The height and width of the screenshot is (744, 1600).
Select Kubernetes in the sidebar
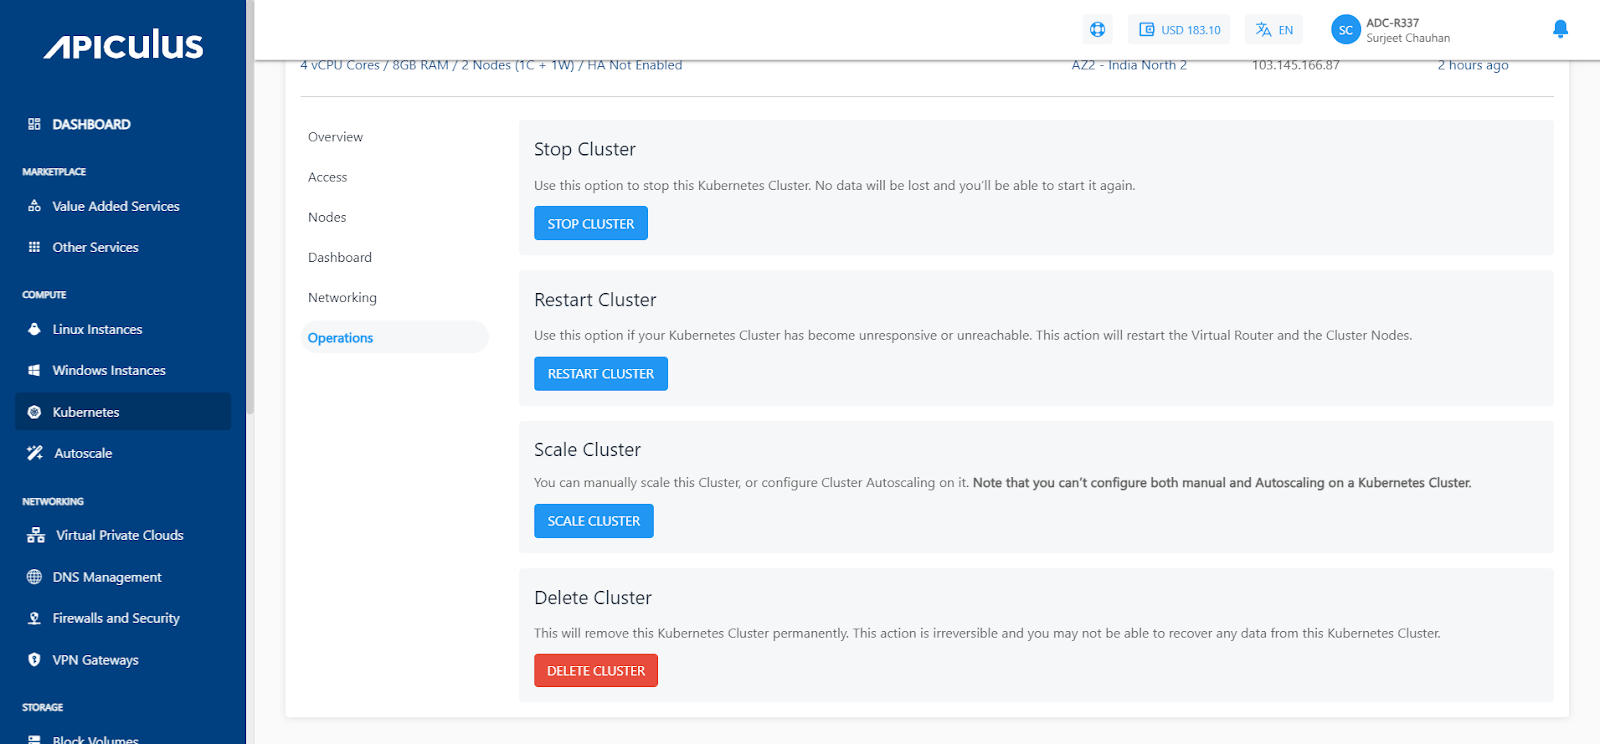tap(123, 412)
